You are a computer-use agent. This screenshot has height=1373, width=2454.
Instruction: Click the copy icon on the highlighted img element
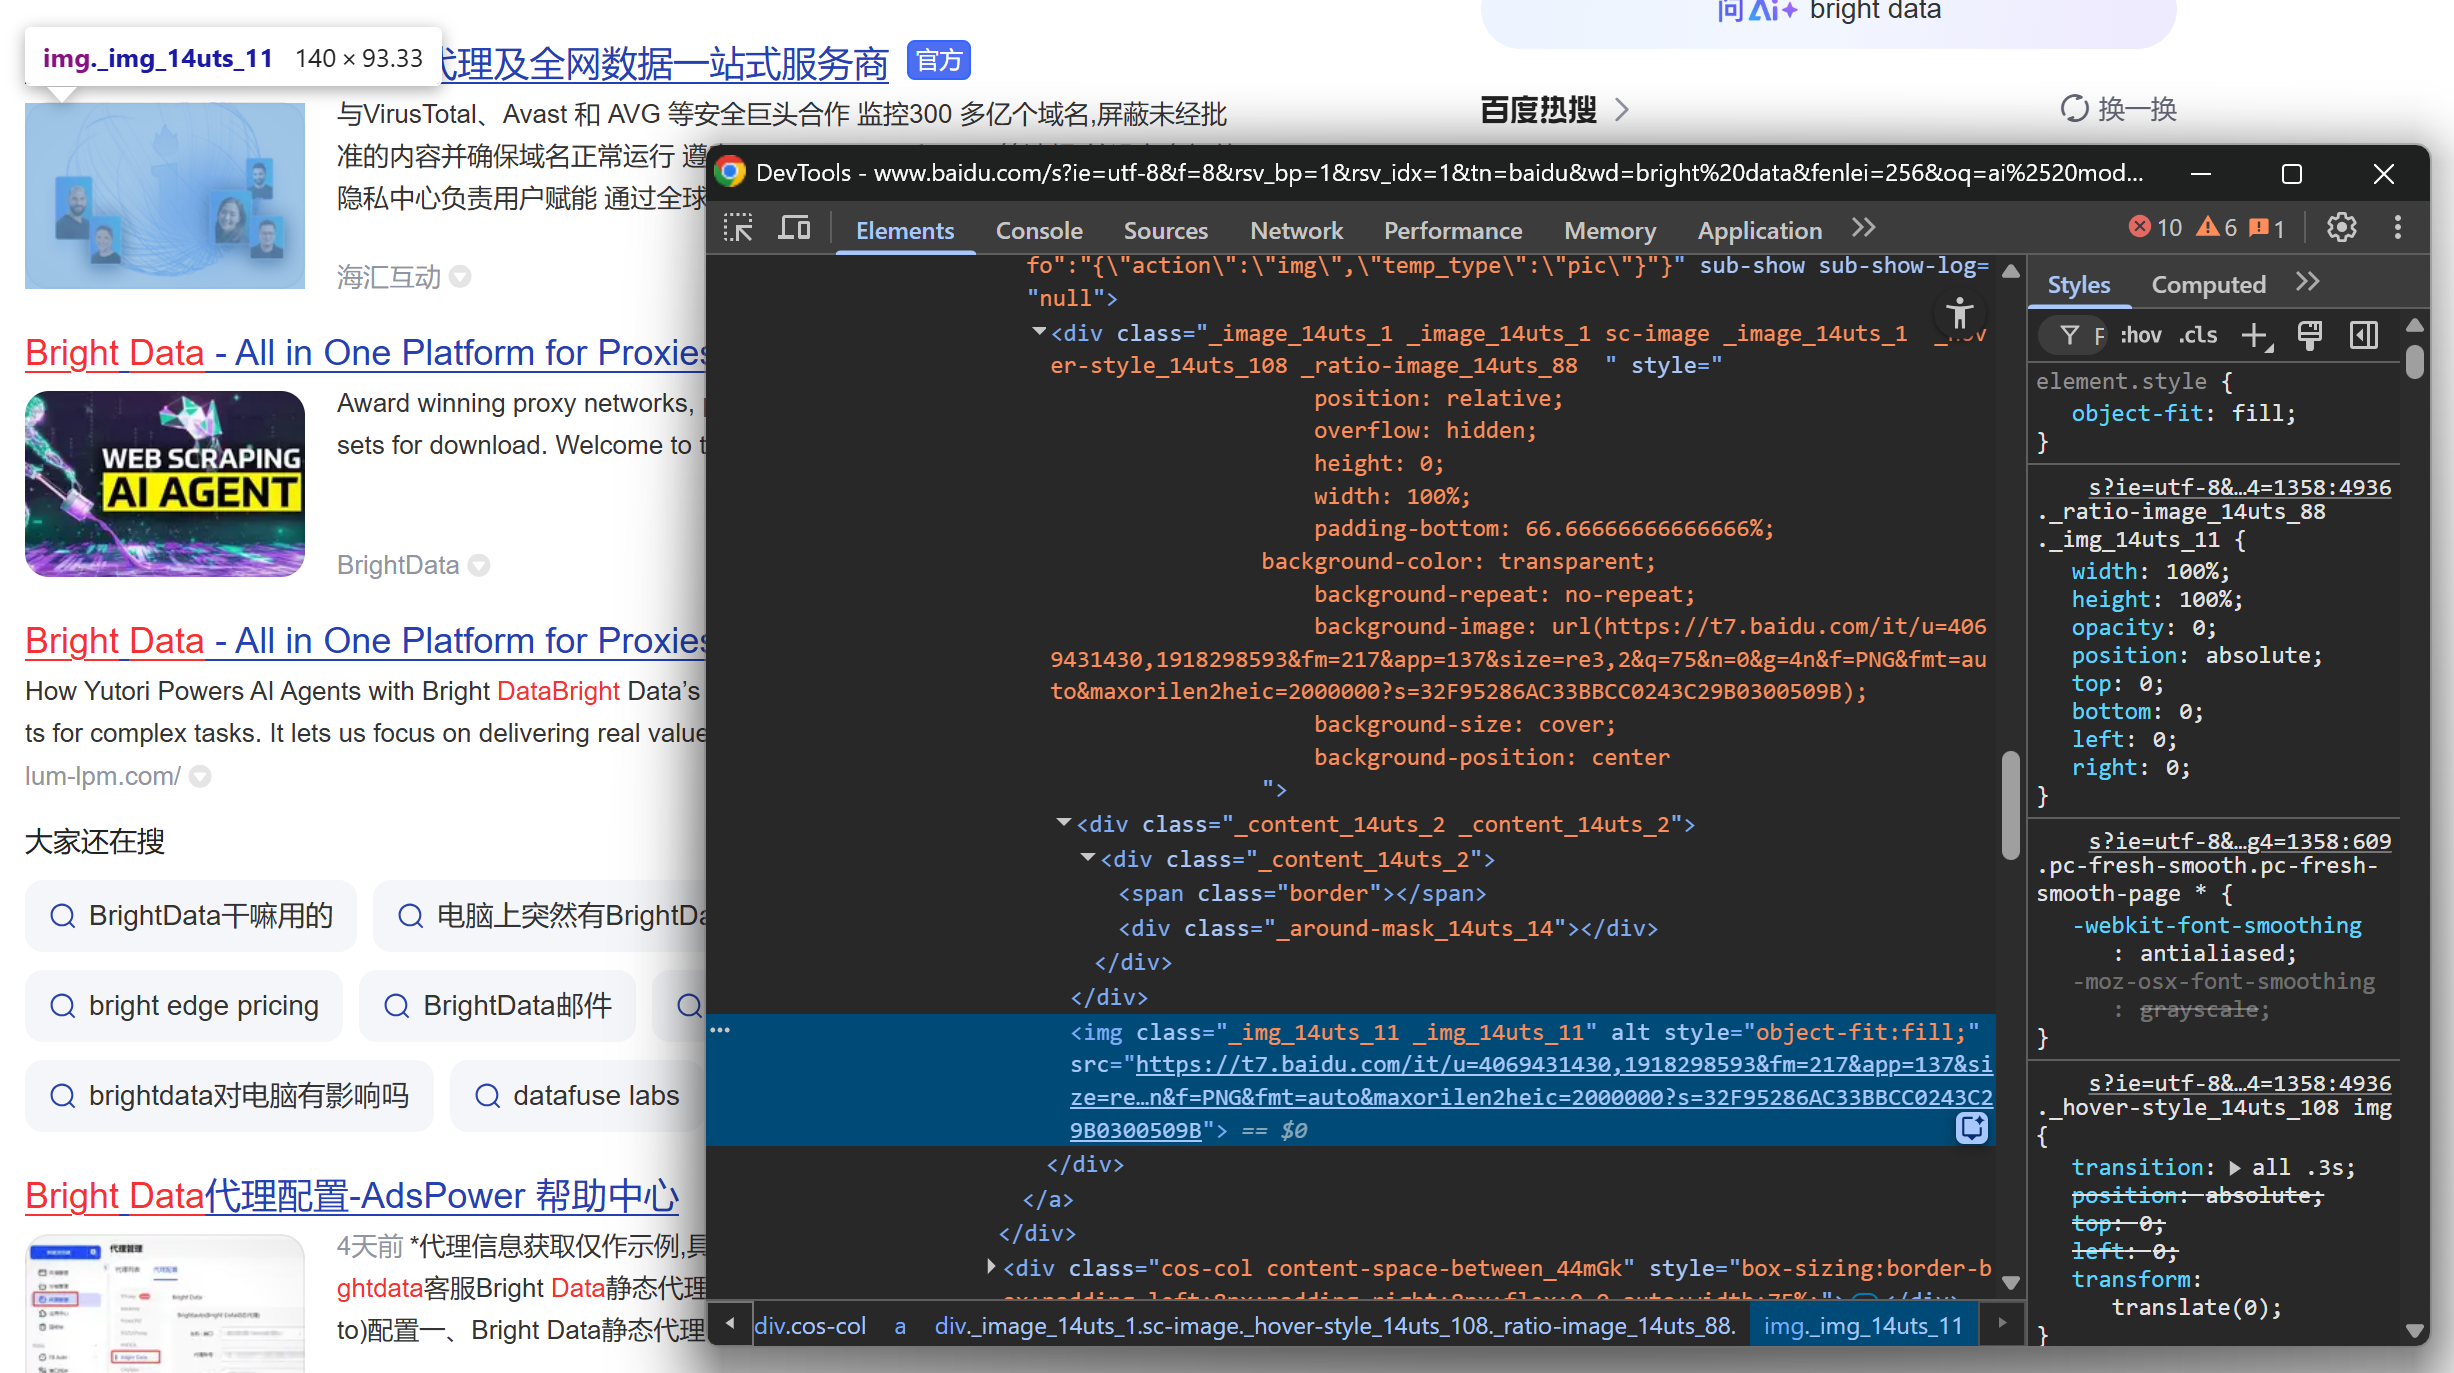coord(1970,1128)
